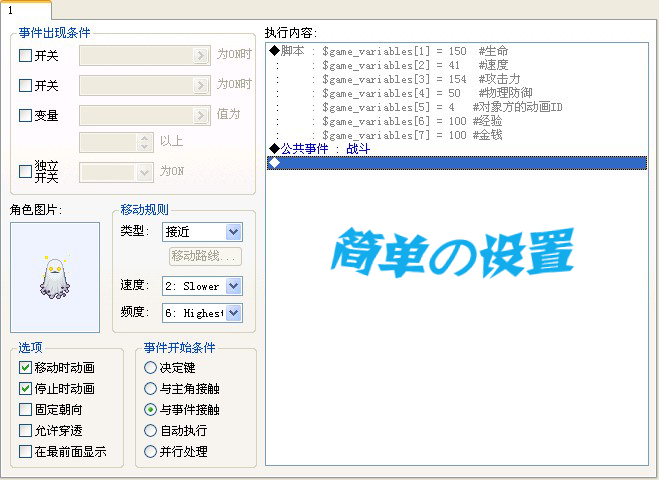The width and height of the screenshot is (659, 480).
Task: Select 自动执行 trigger radio button
Action: (150, 430)
